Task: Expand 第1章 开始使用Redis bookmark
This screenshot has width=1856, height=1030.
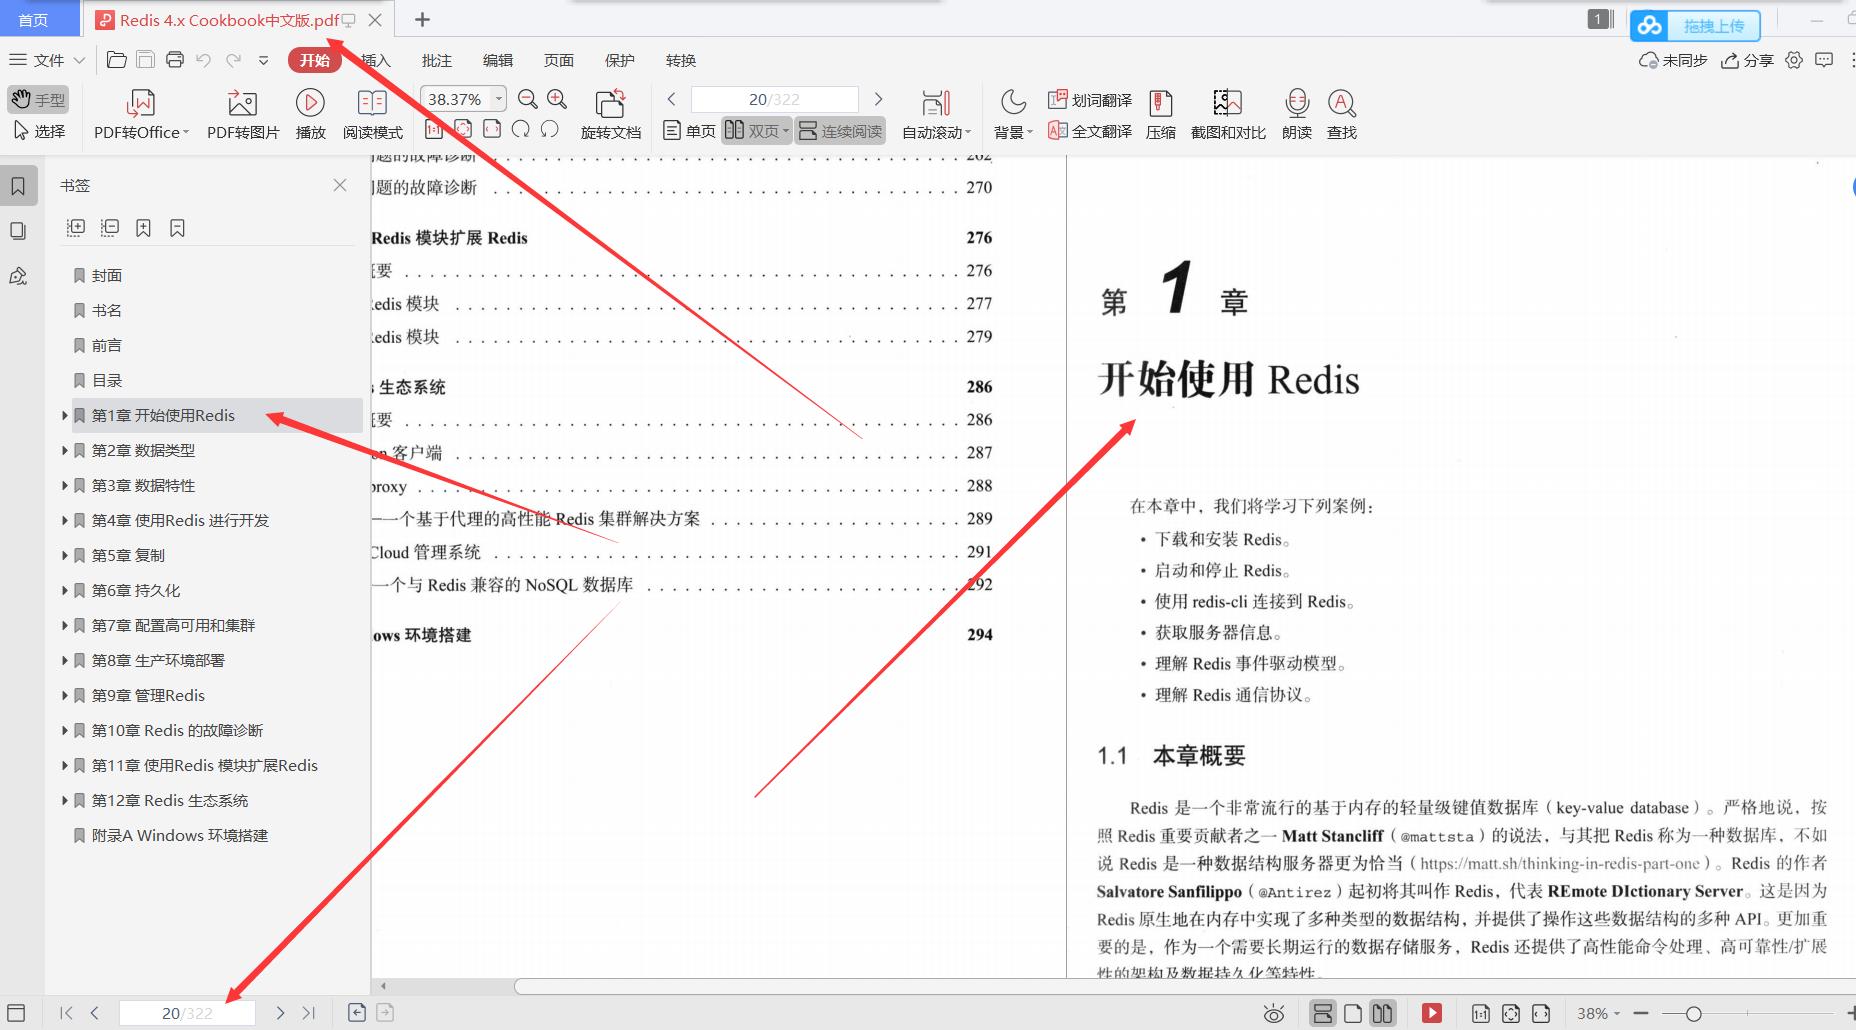Action: [65, 415]
